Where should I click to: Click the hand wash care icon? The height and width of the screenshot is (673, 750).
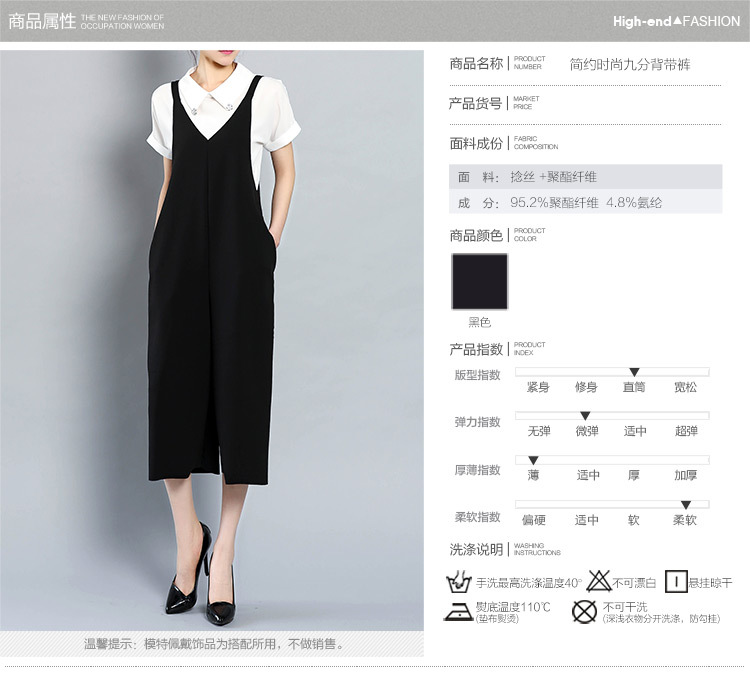click(458, 582)
